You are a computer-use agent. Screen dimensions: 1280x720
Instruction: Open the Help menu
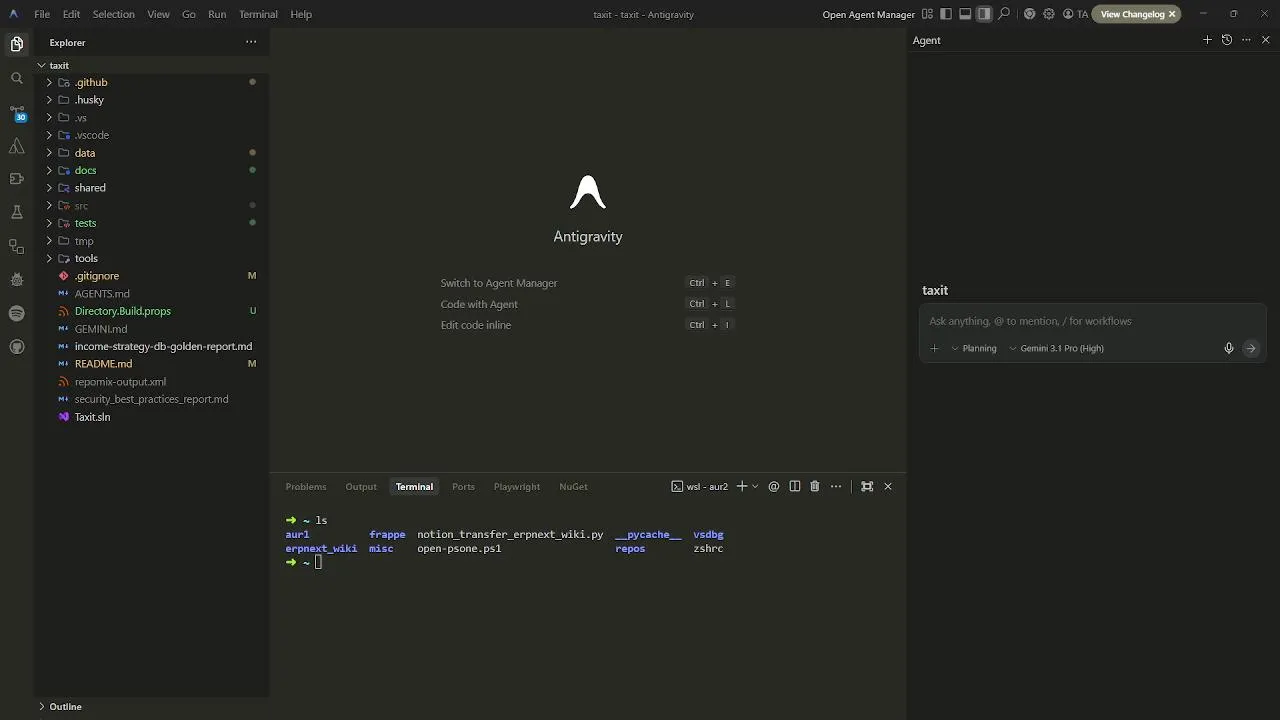[301, 14]
